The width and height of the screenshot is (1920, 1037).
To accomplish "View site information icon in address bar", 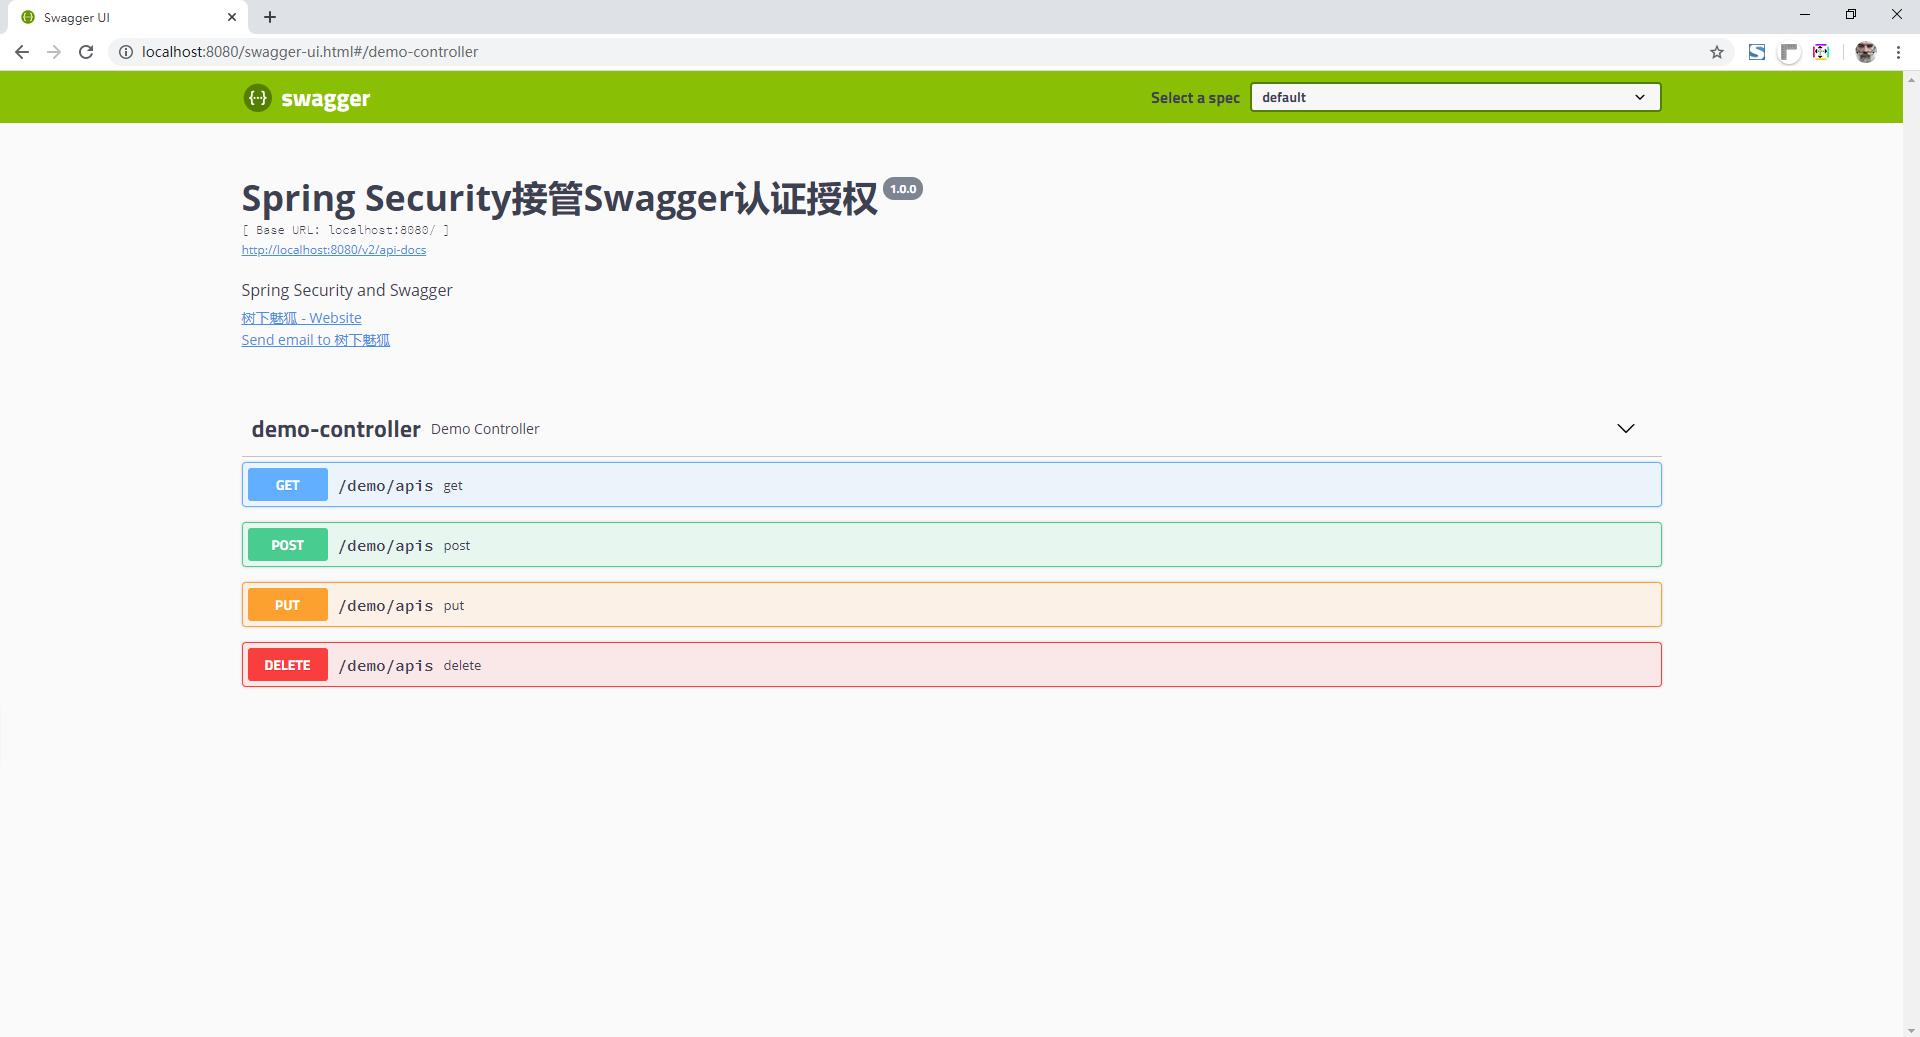I will pyautogui.click(x=126, y=52).
